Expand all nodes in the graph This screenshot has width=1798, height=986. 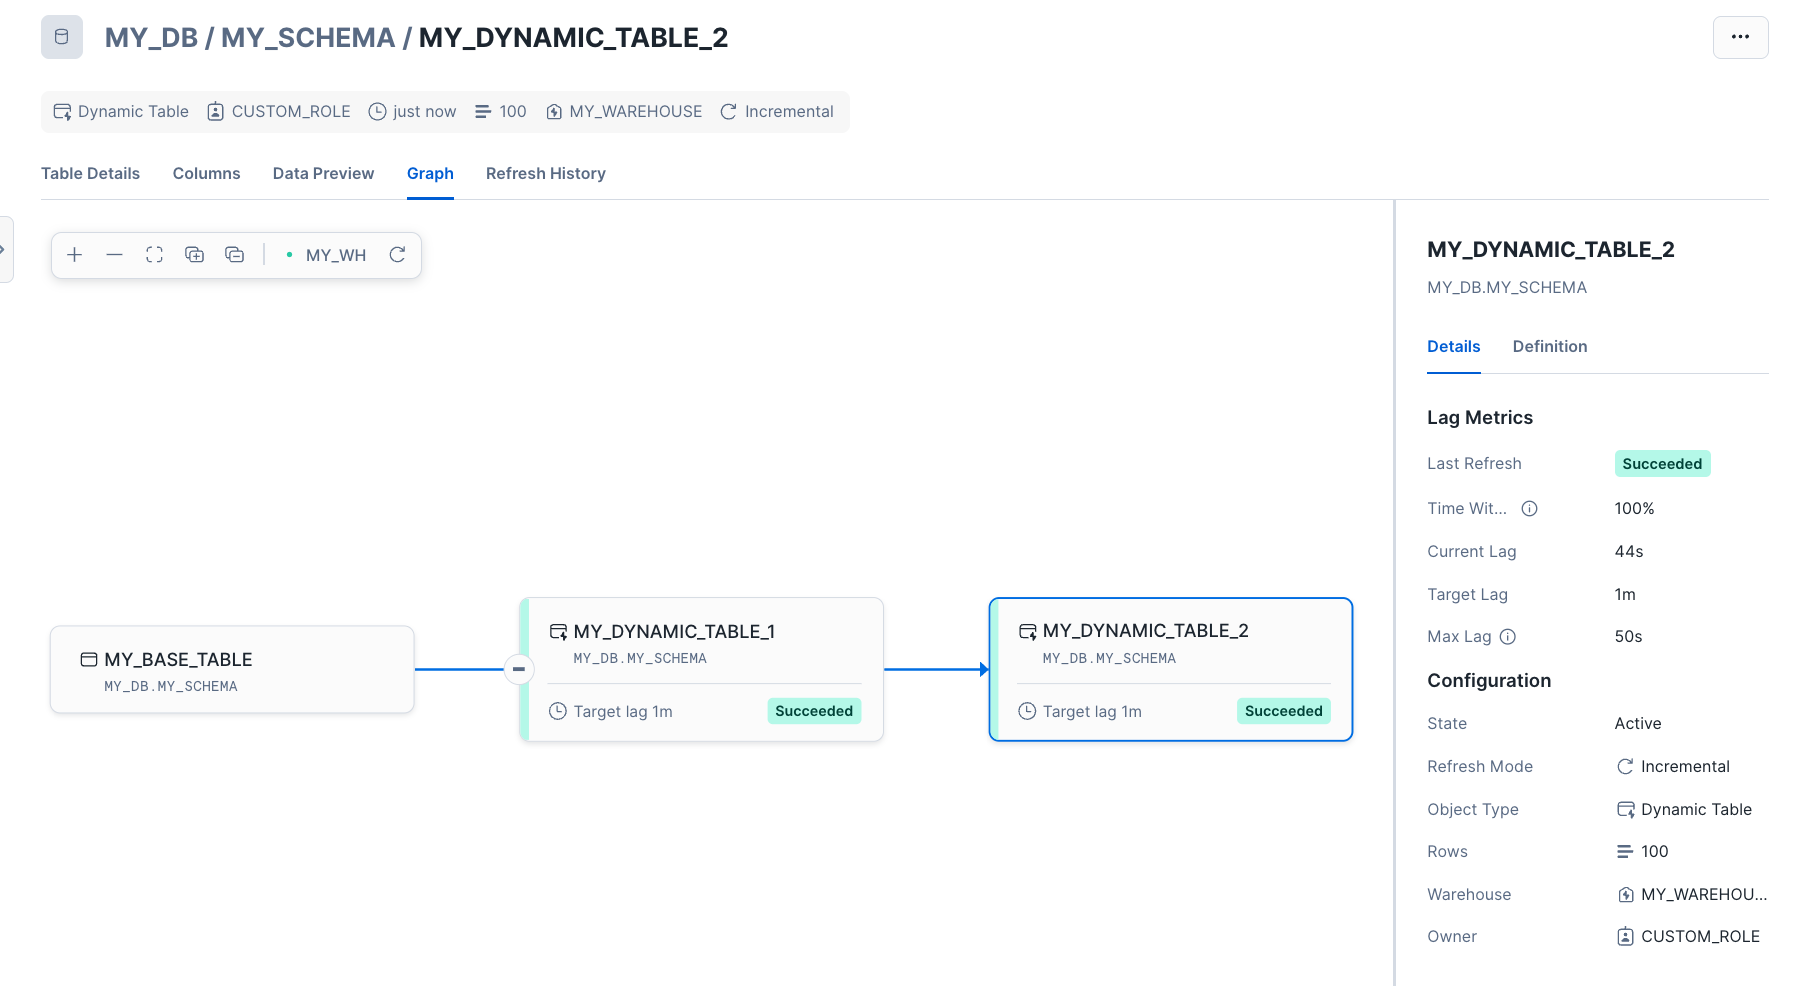(194, 255)
